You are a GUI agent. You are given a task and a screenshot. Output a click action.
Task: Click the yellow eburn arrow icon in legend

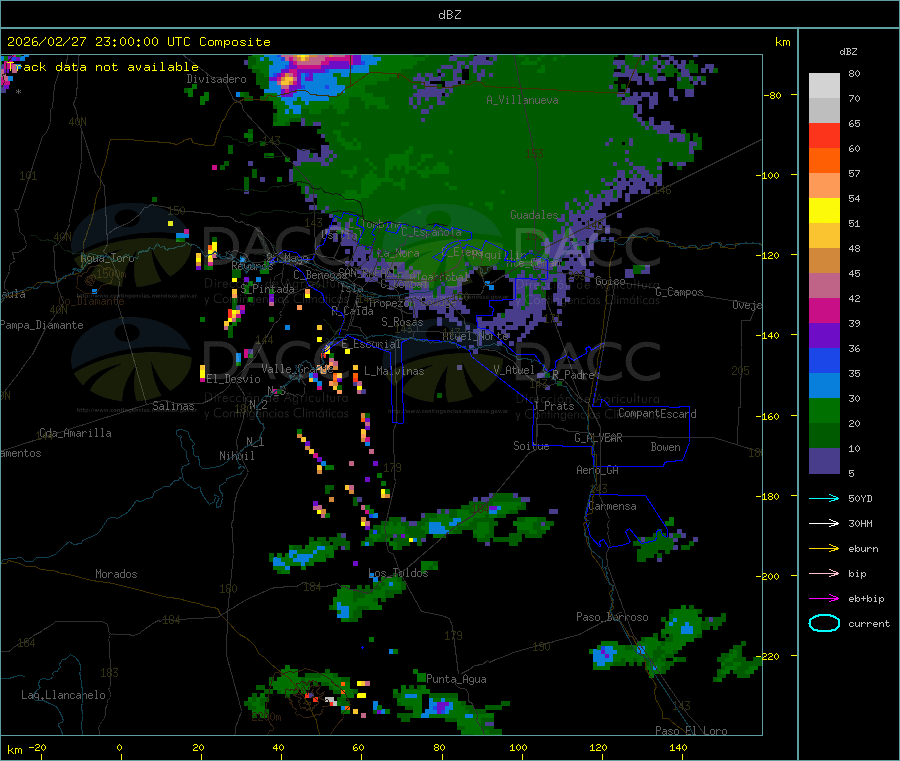[x=824, y=549]
